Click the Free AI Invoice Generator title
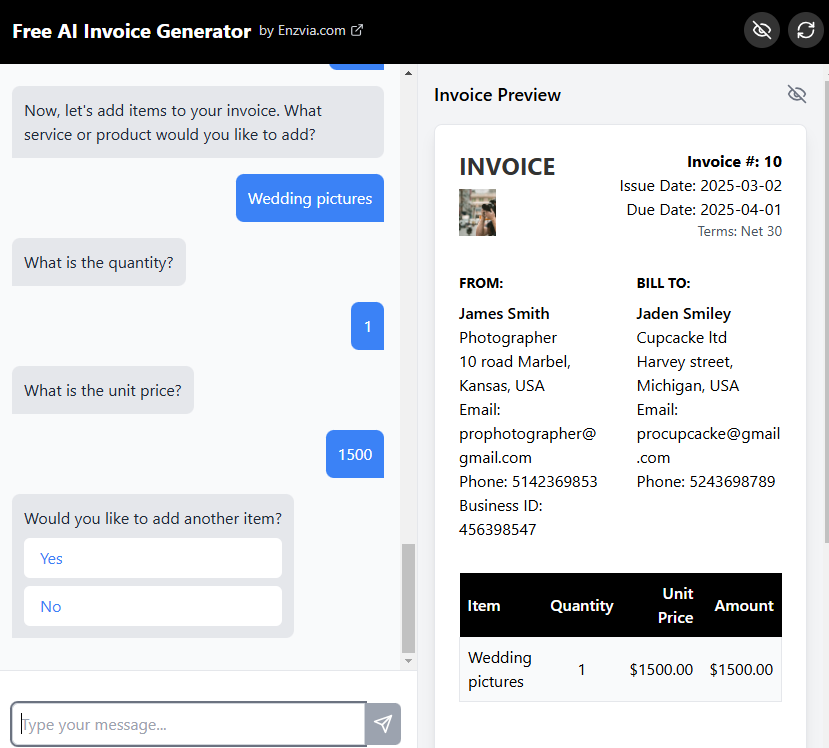The height and width of the screenshot is (748, 829). [x=131, y=31]
